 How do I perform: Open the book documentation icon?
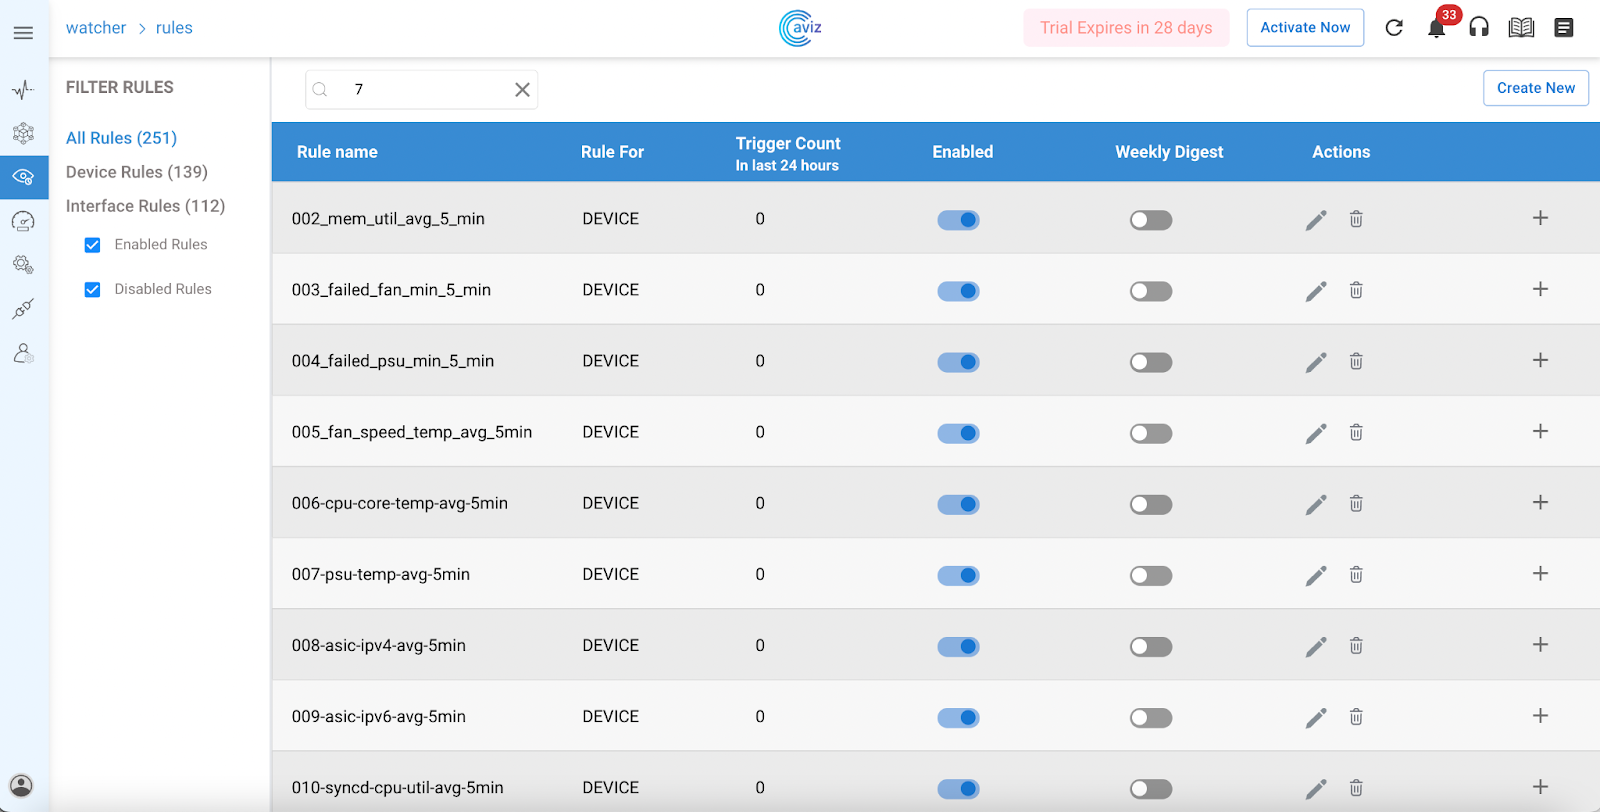coord(1521,28)
